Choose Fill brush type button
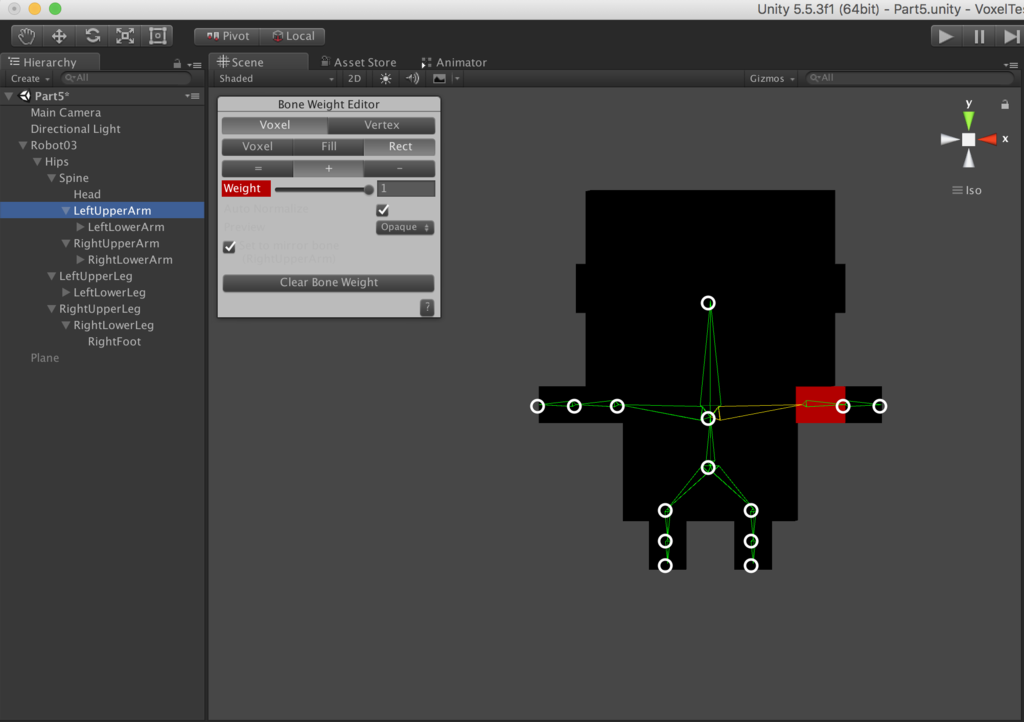Viewport: 1024px width, 722px height. coord(328,146)
